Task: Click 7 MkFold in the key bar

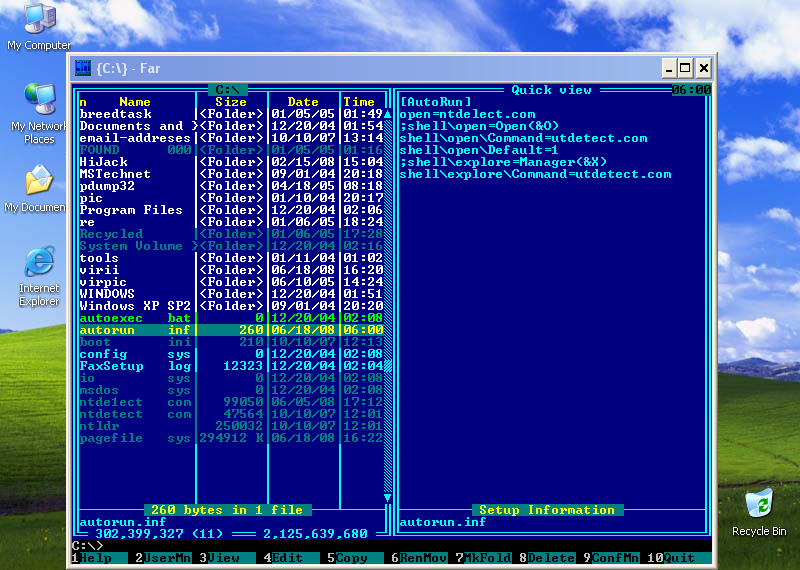Action: click(x=483, y=558)
